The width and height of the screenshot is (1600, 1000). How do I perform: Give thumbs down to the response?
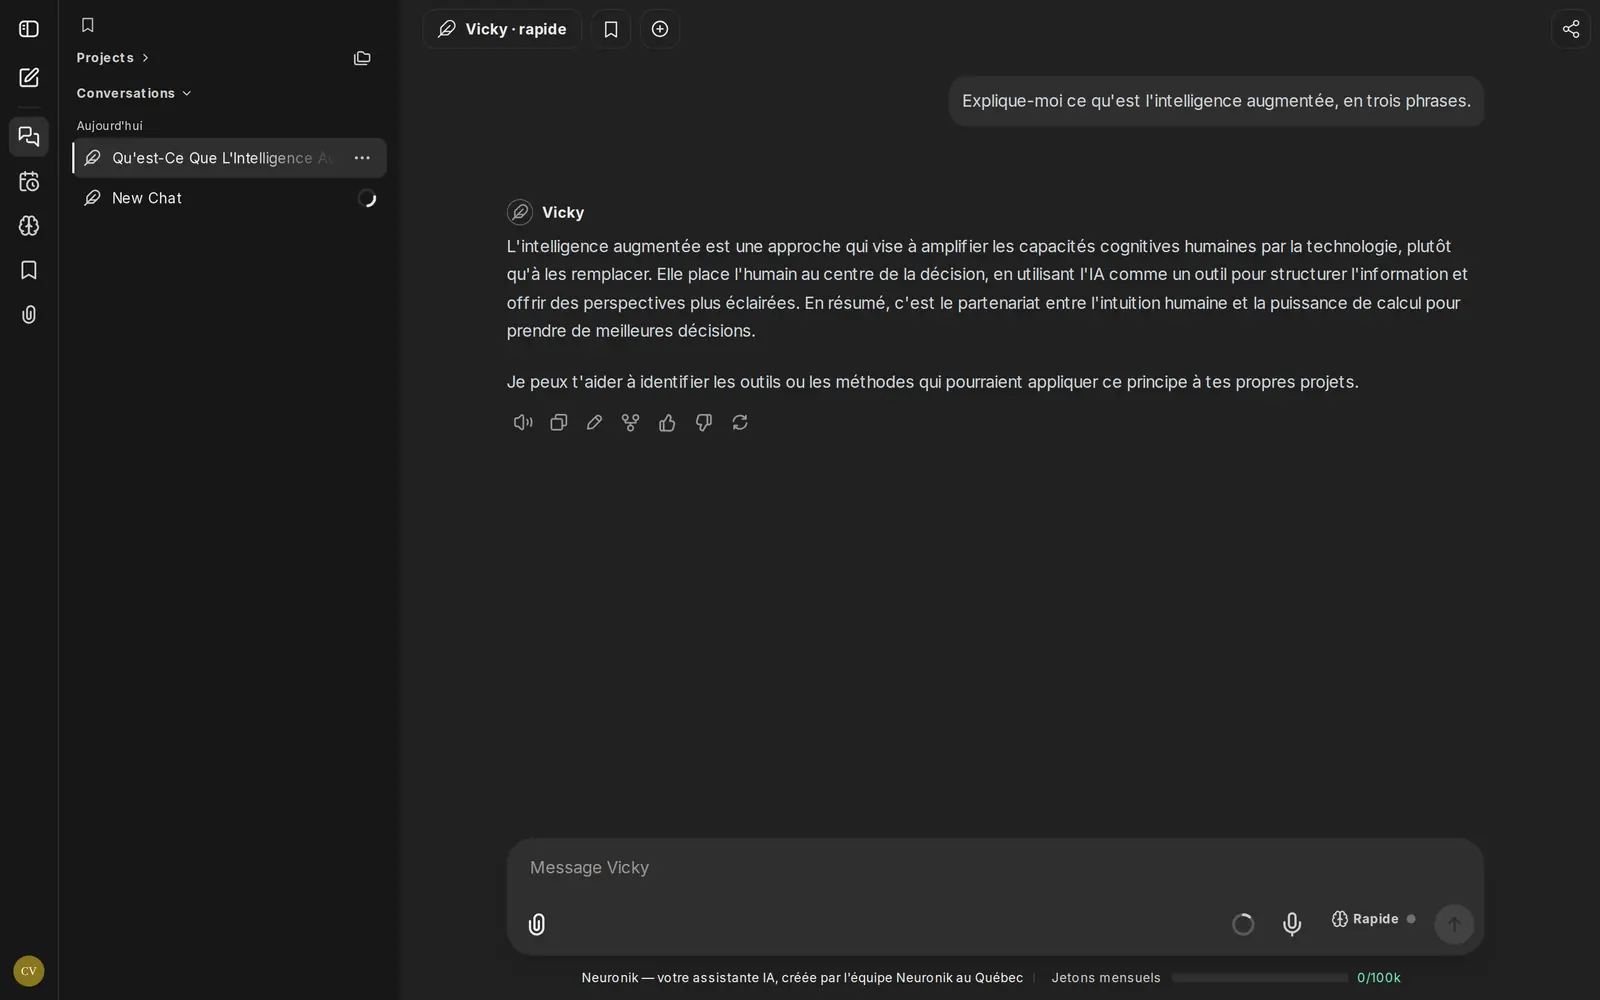[704, 423]
